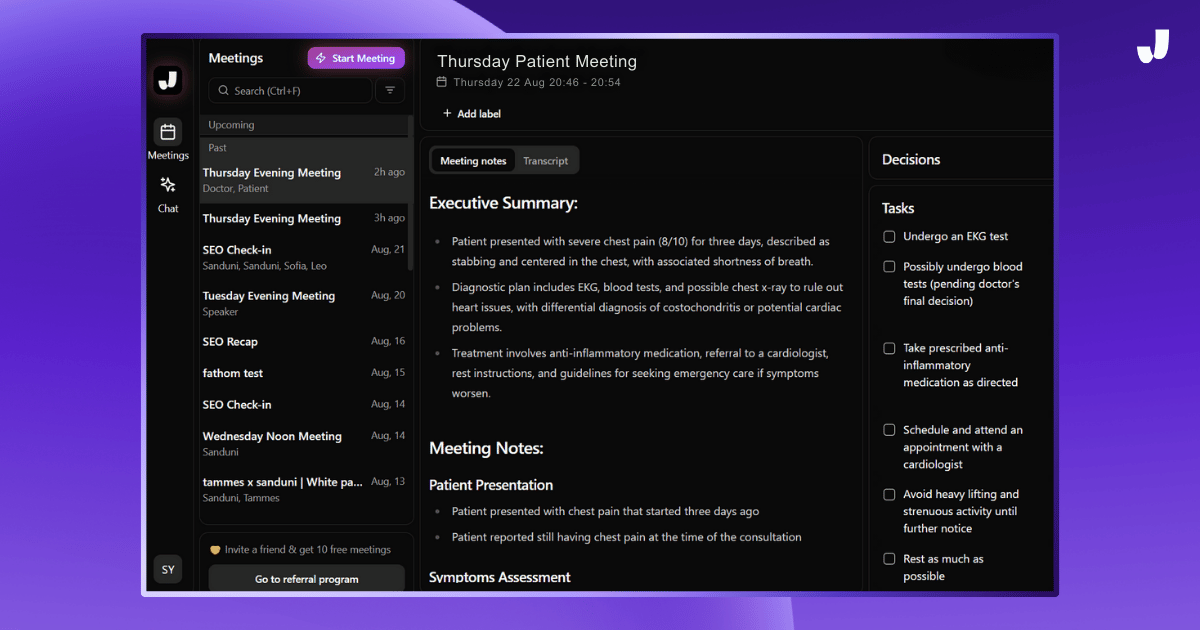
Task: Go to referral program
Action: tap(306, 579)
